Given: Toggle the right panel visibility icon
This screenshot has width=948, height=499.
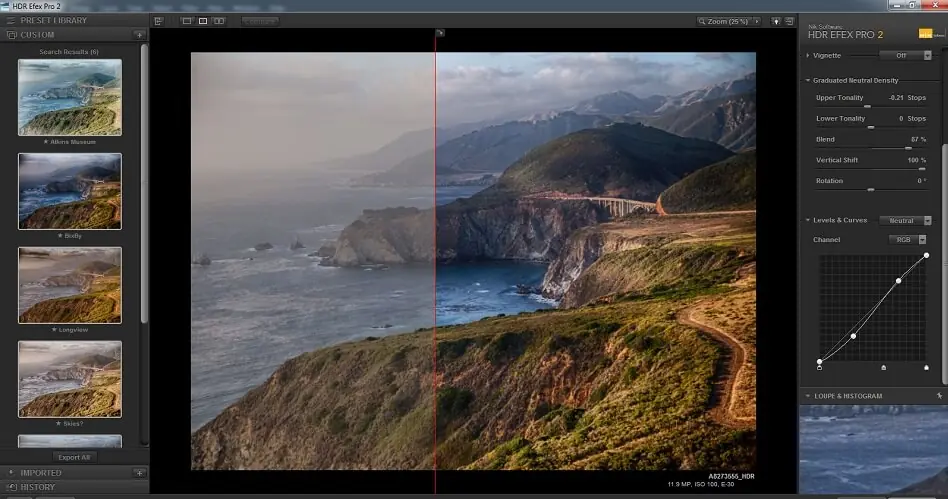Looking at the screenshot, I should (x=790, y=21).
